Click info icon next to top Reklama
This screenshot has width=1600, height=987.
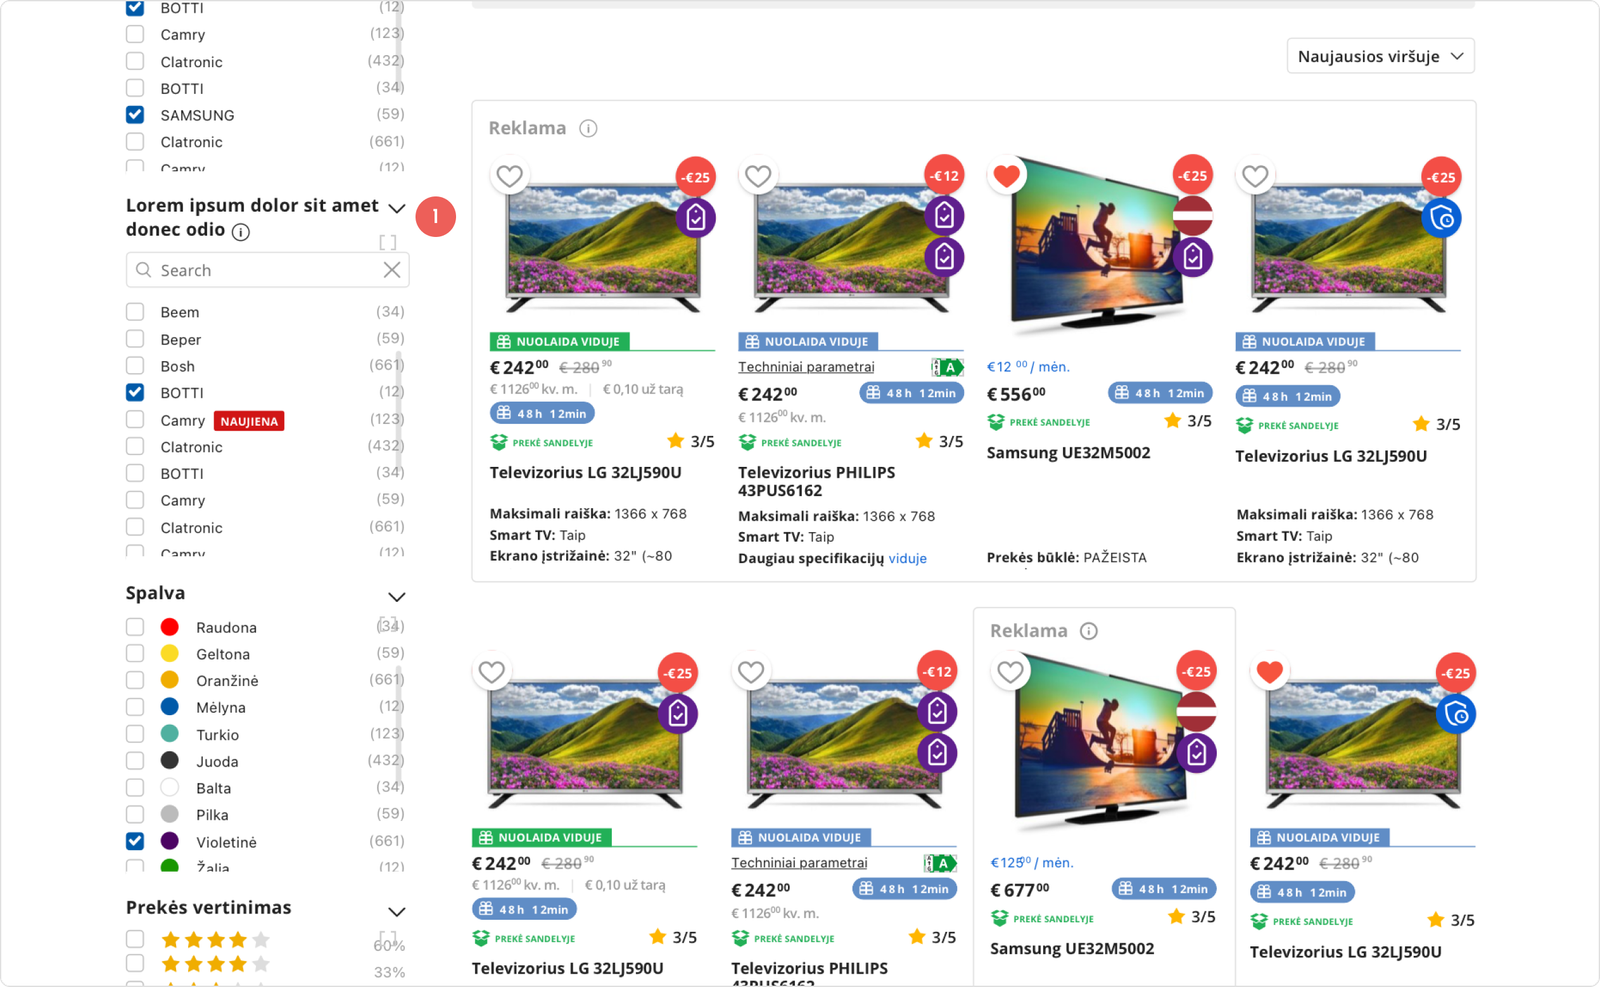(589, 128)
